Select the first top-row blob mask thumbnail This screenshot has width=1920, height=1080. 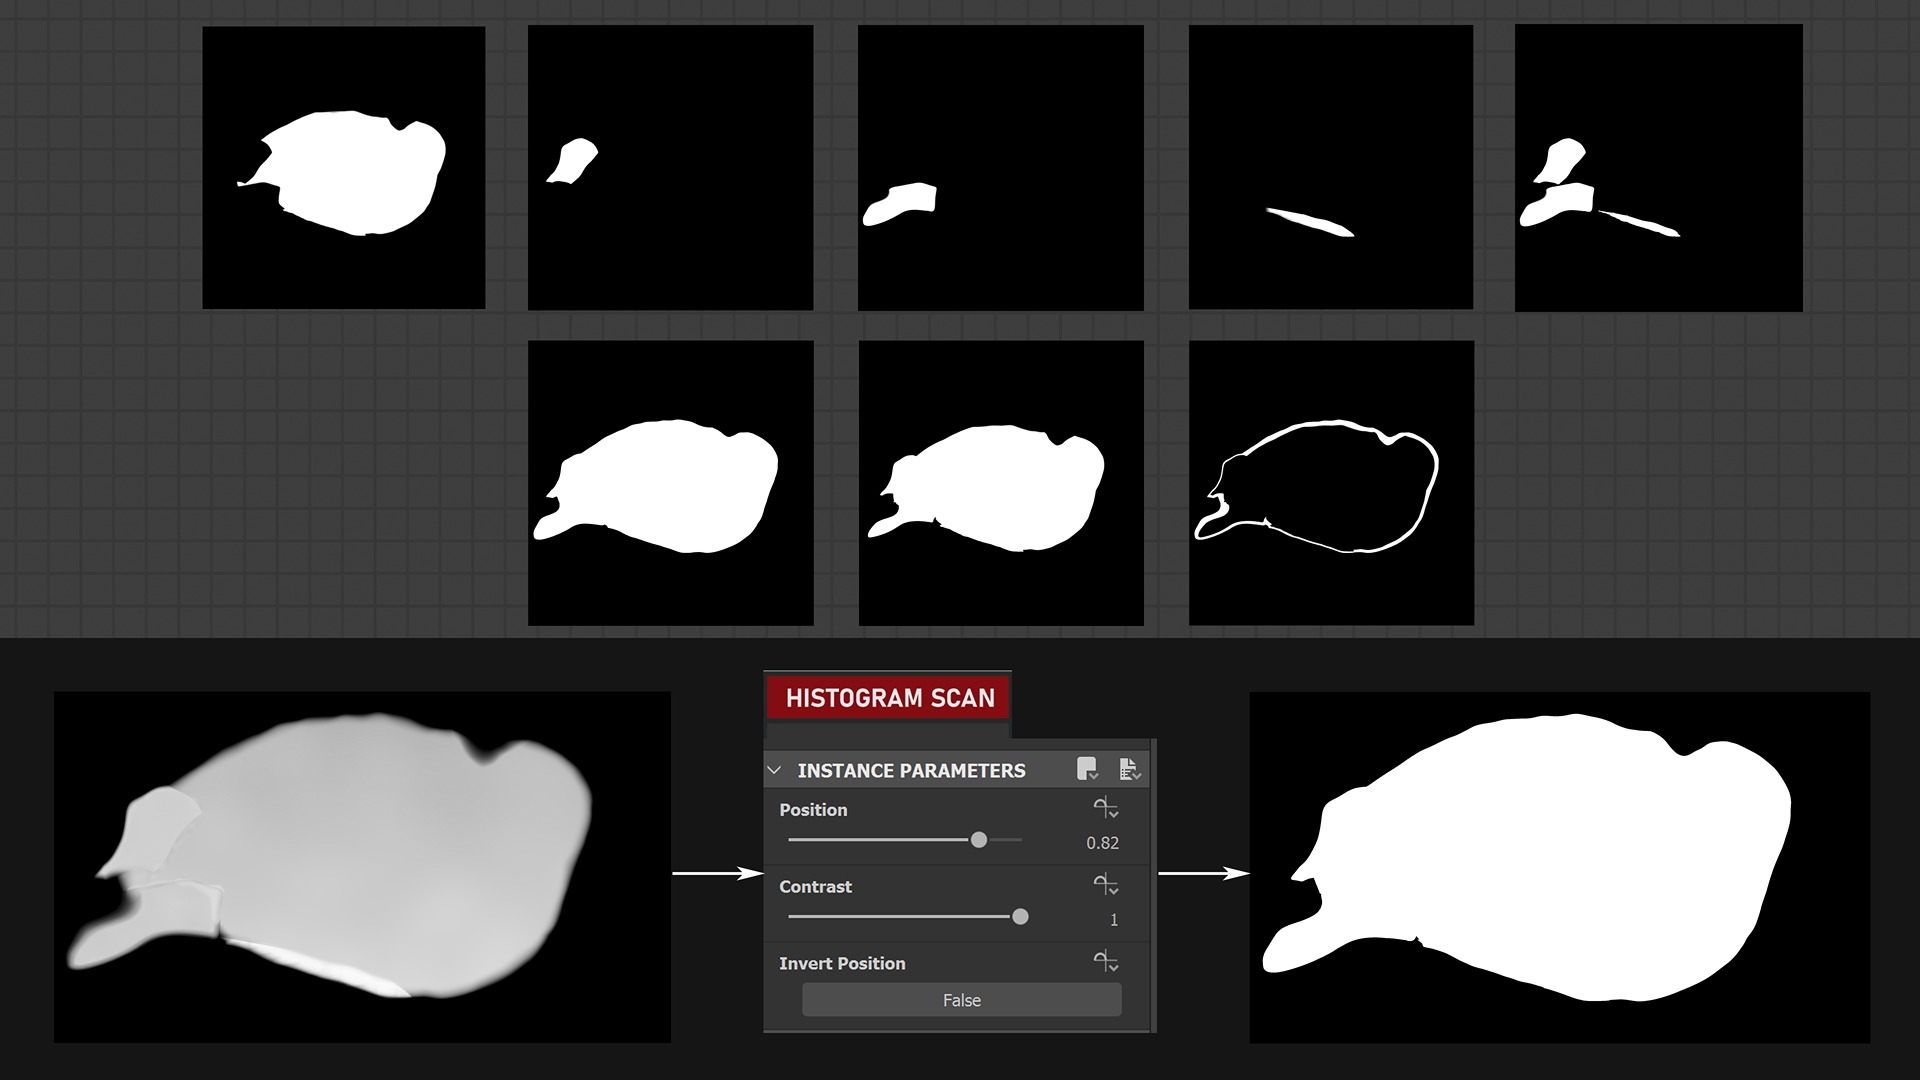343,167
